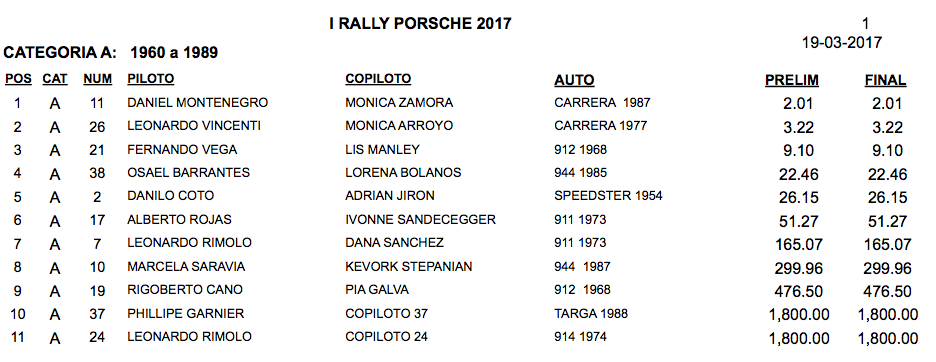The image size is (936, 362).
Task: Select the 912 1968 car of Fernando Vega
Action: point(580,149)
